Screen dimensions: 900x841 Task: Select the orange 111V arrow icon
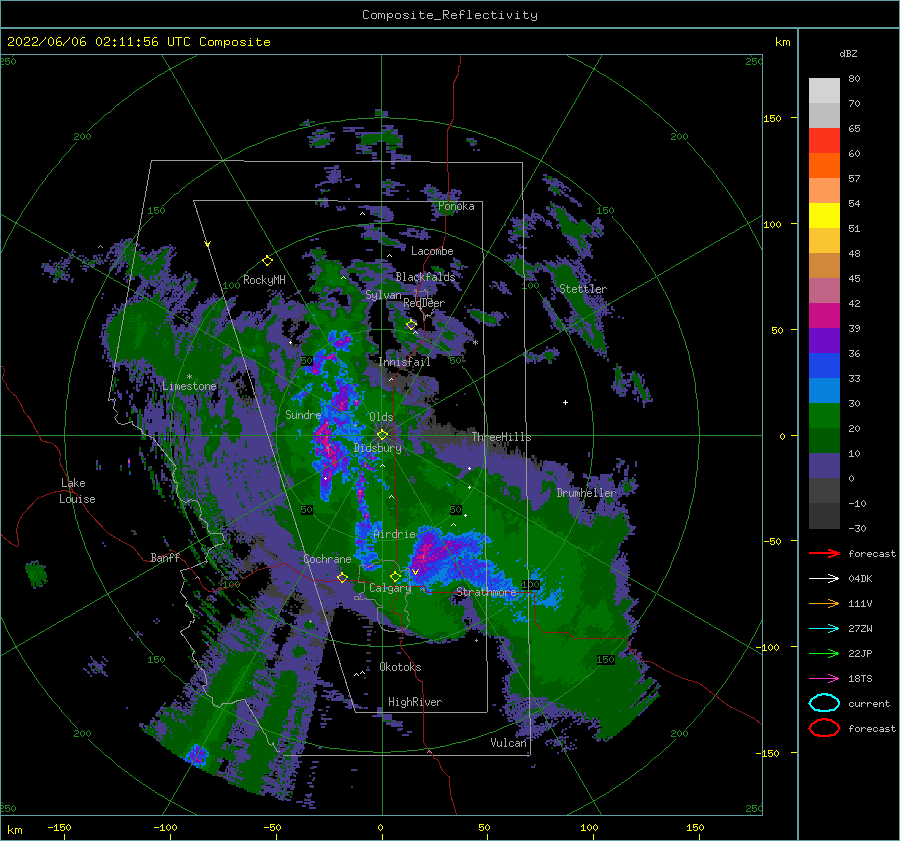tap(824, 603)
